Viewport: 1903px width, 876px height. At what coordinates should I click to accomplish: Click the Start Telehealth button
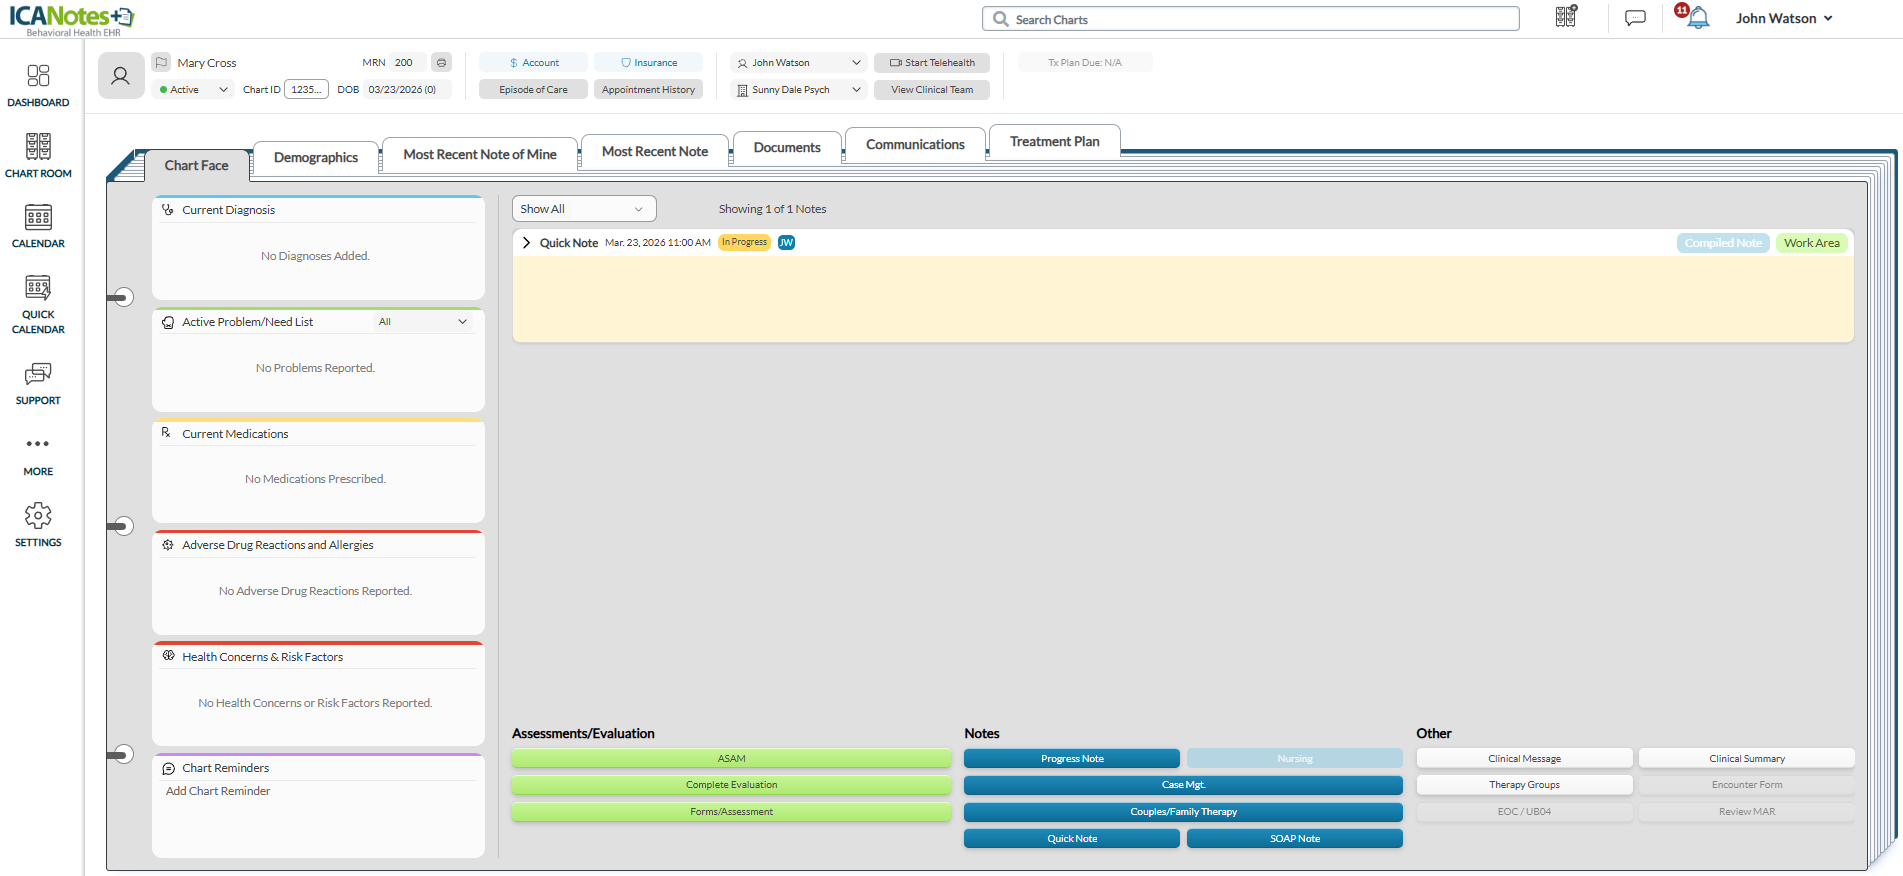point(932,63)
